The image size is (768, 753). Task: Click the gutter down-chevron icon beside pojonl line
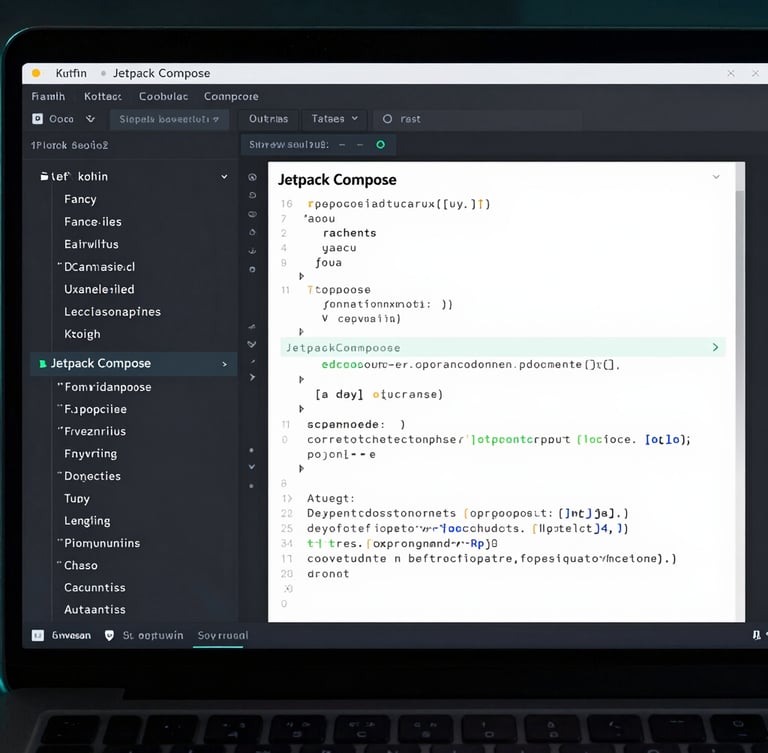252,467
